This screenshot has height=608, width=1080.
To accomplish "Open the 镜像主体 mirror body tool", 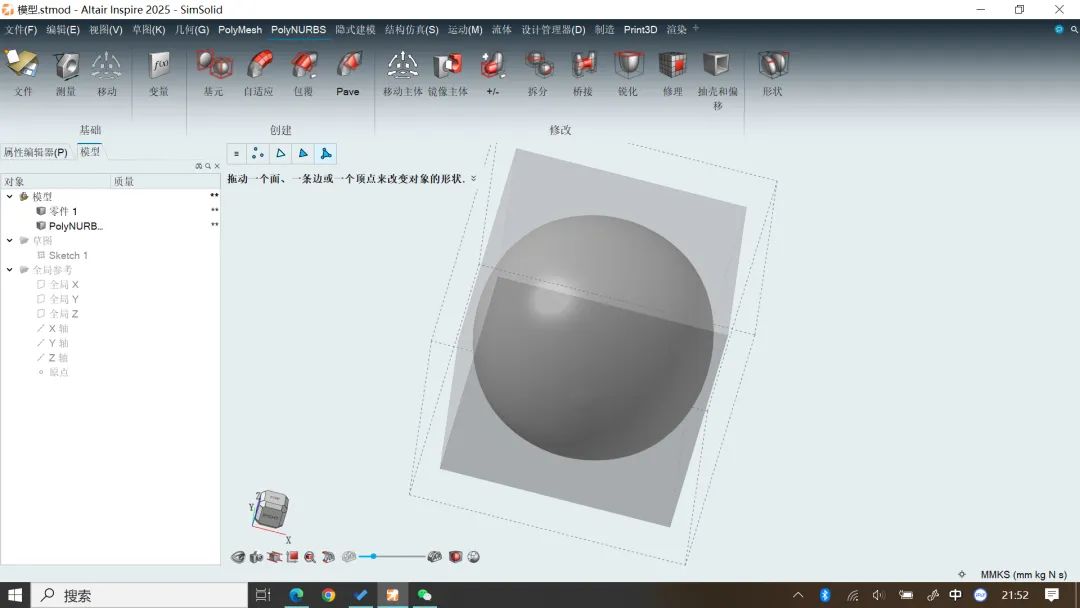I will tap(447, 68).
